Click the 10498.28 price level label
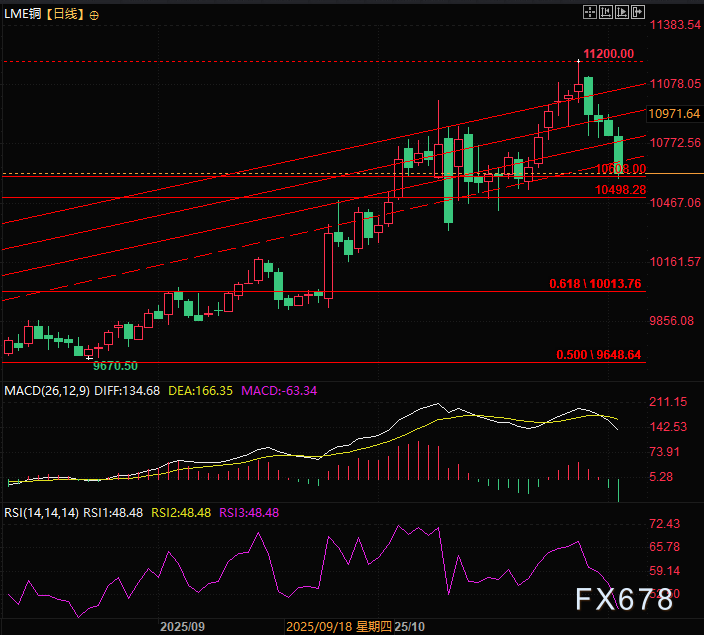This screenshot has height=635, width=704. 621,189
